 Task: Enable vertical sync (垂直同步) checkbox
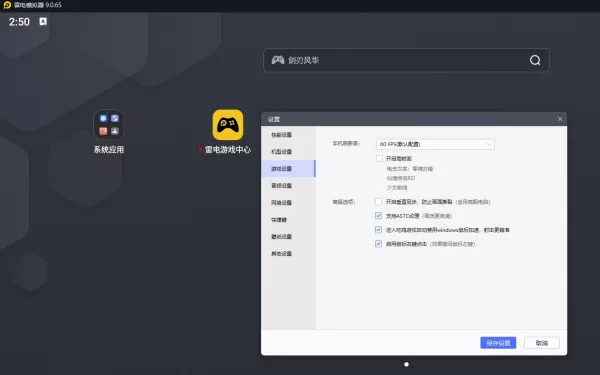[x=378, y=202]
